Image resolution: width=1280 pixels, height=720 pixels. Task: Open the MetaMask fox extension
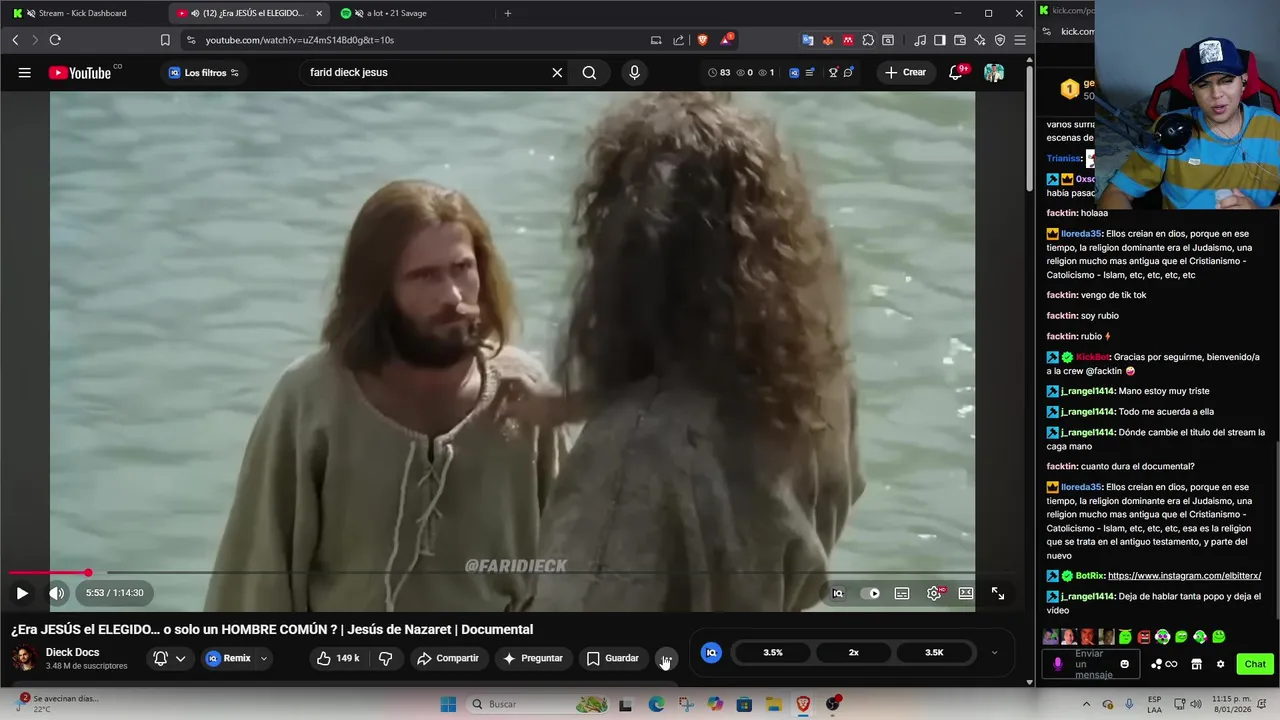click(828, 40)
